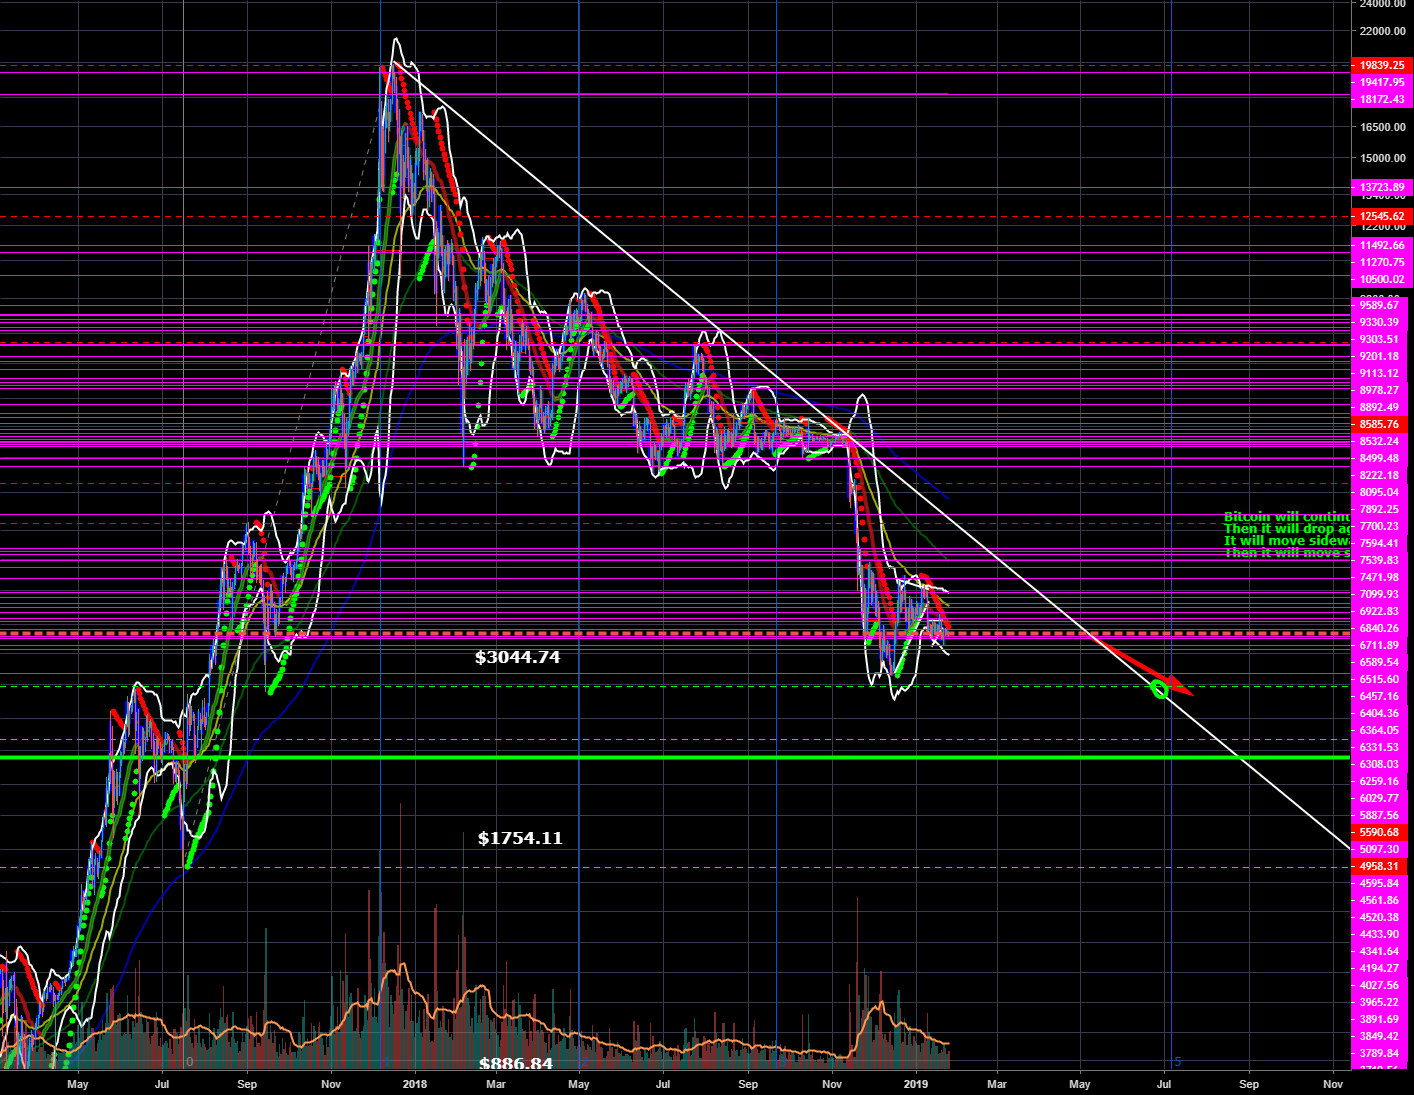
Task: Select the $1754.11 text annotation
Action: click(519, 839)
